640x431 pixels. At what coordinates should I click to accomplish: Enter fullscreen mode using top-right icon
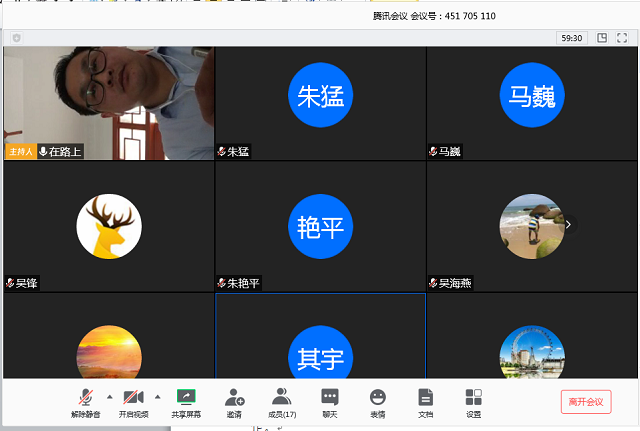(x=623, y=38)
